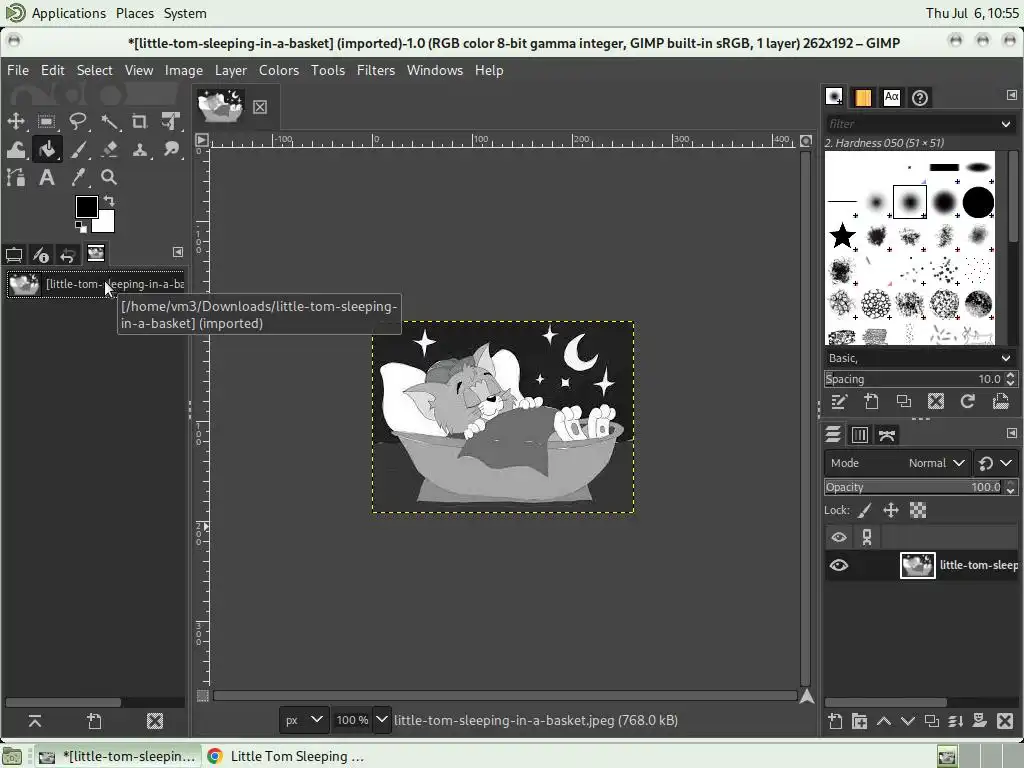Switch to the Fonts tab
Screen dimensions: 1024x768
[x=891, y=97]
